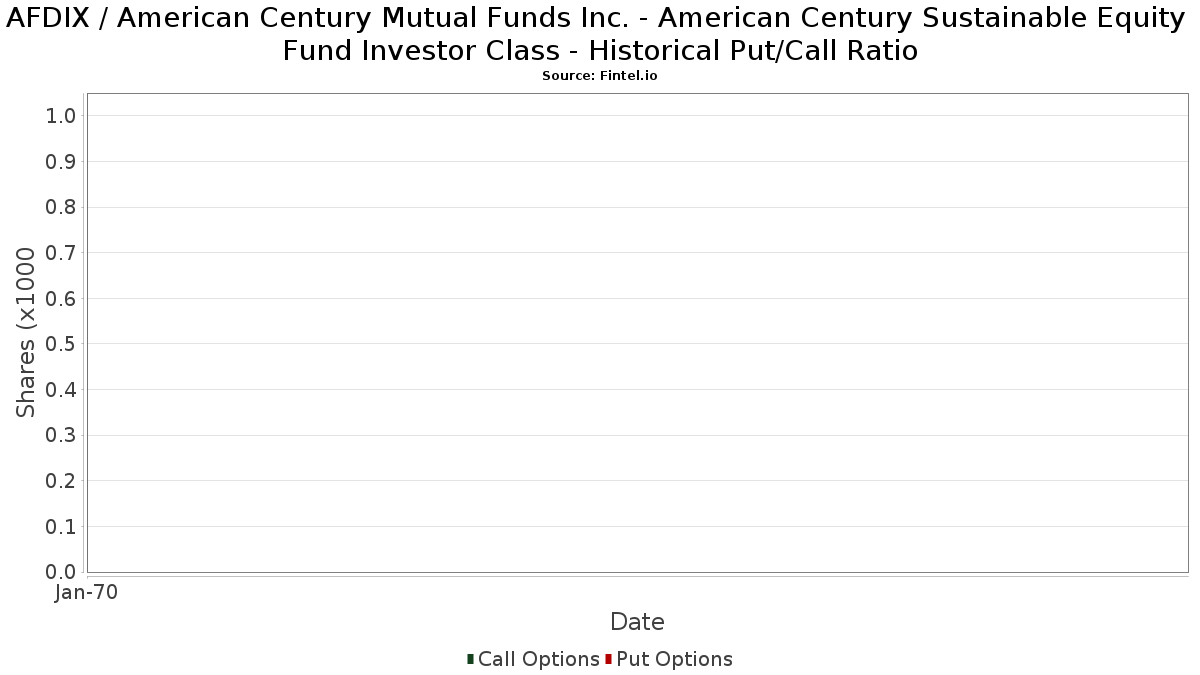This screenshot has height=675, width=1200.
Task: Click the 0.8 y-axis tick label
Action: click(61, 207)
